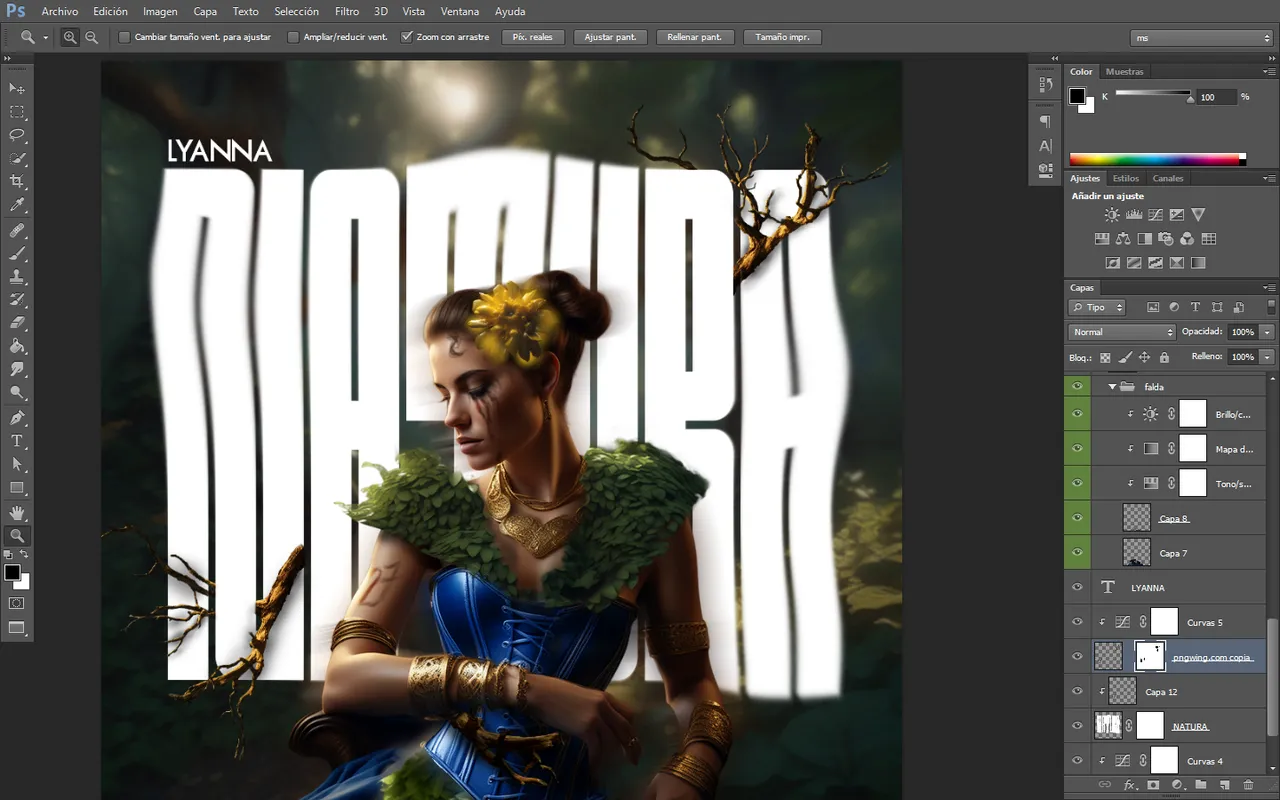Click the delete layer trash icon
Screen dimensions: 1280x800
[1249, 785]
